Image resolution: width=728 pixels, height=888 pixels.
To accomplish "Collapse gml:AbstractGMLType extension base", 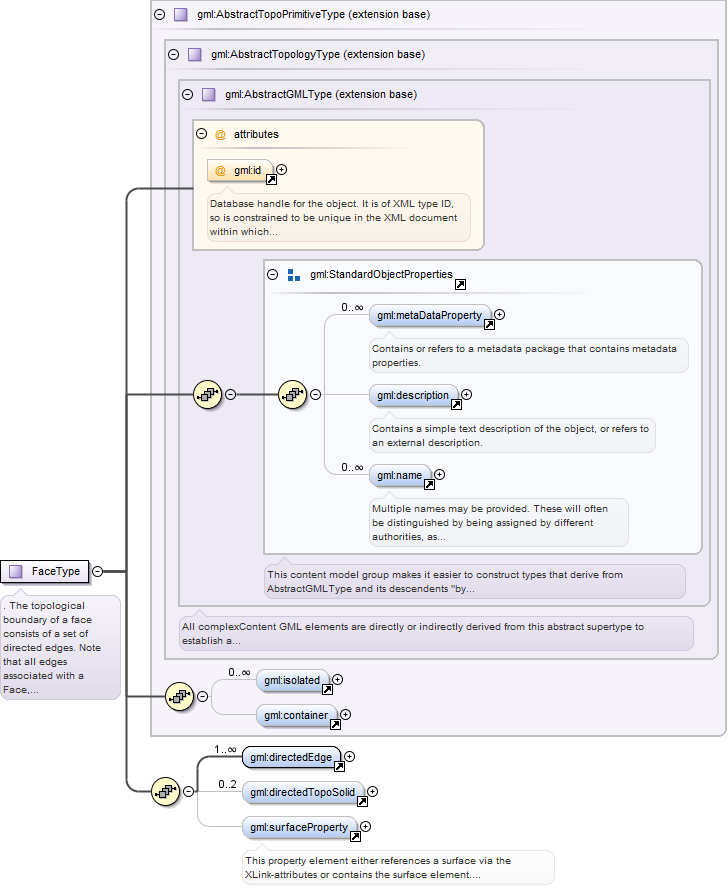I will coord(188,95).
